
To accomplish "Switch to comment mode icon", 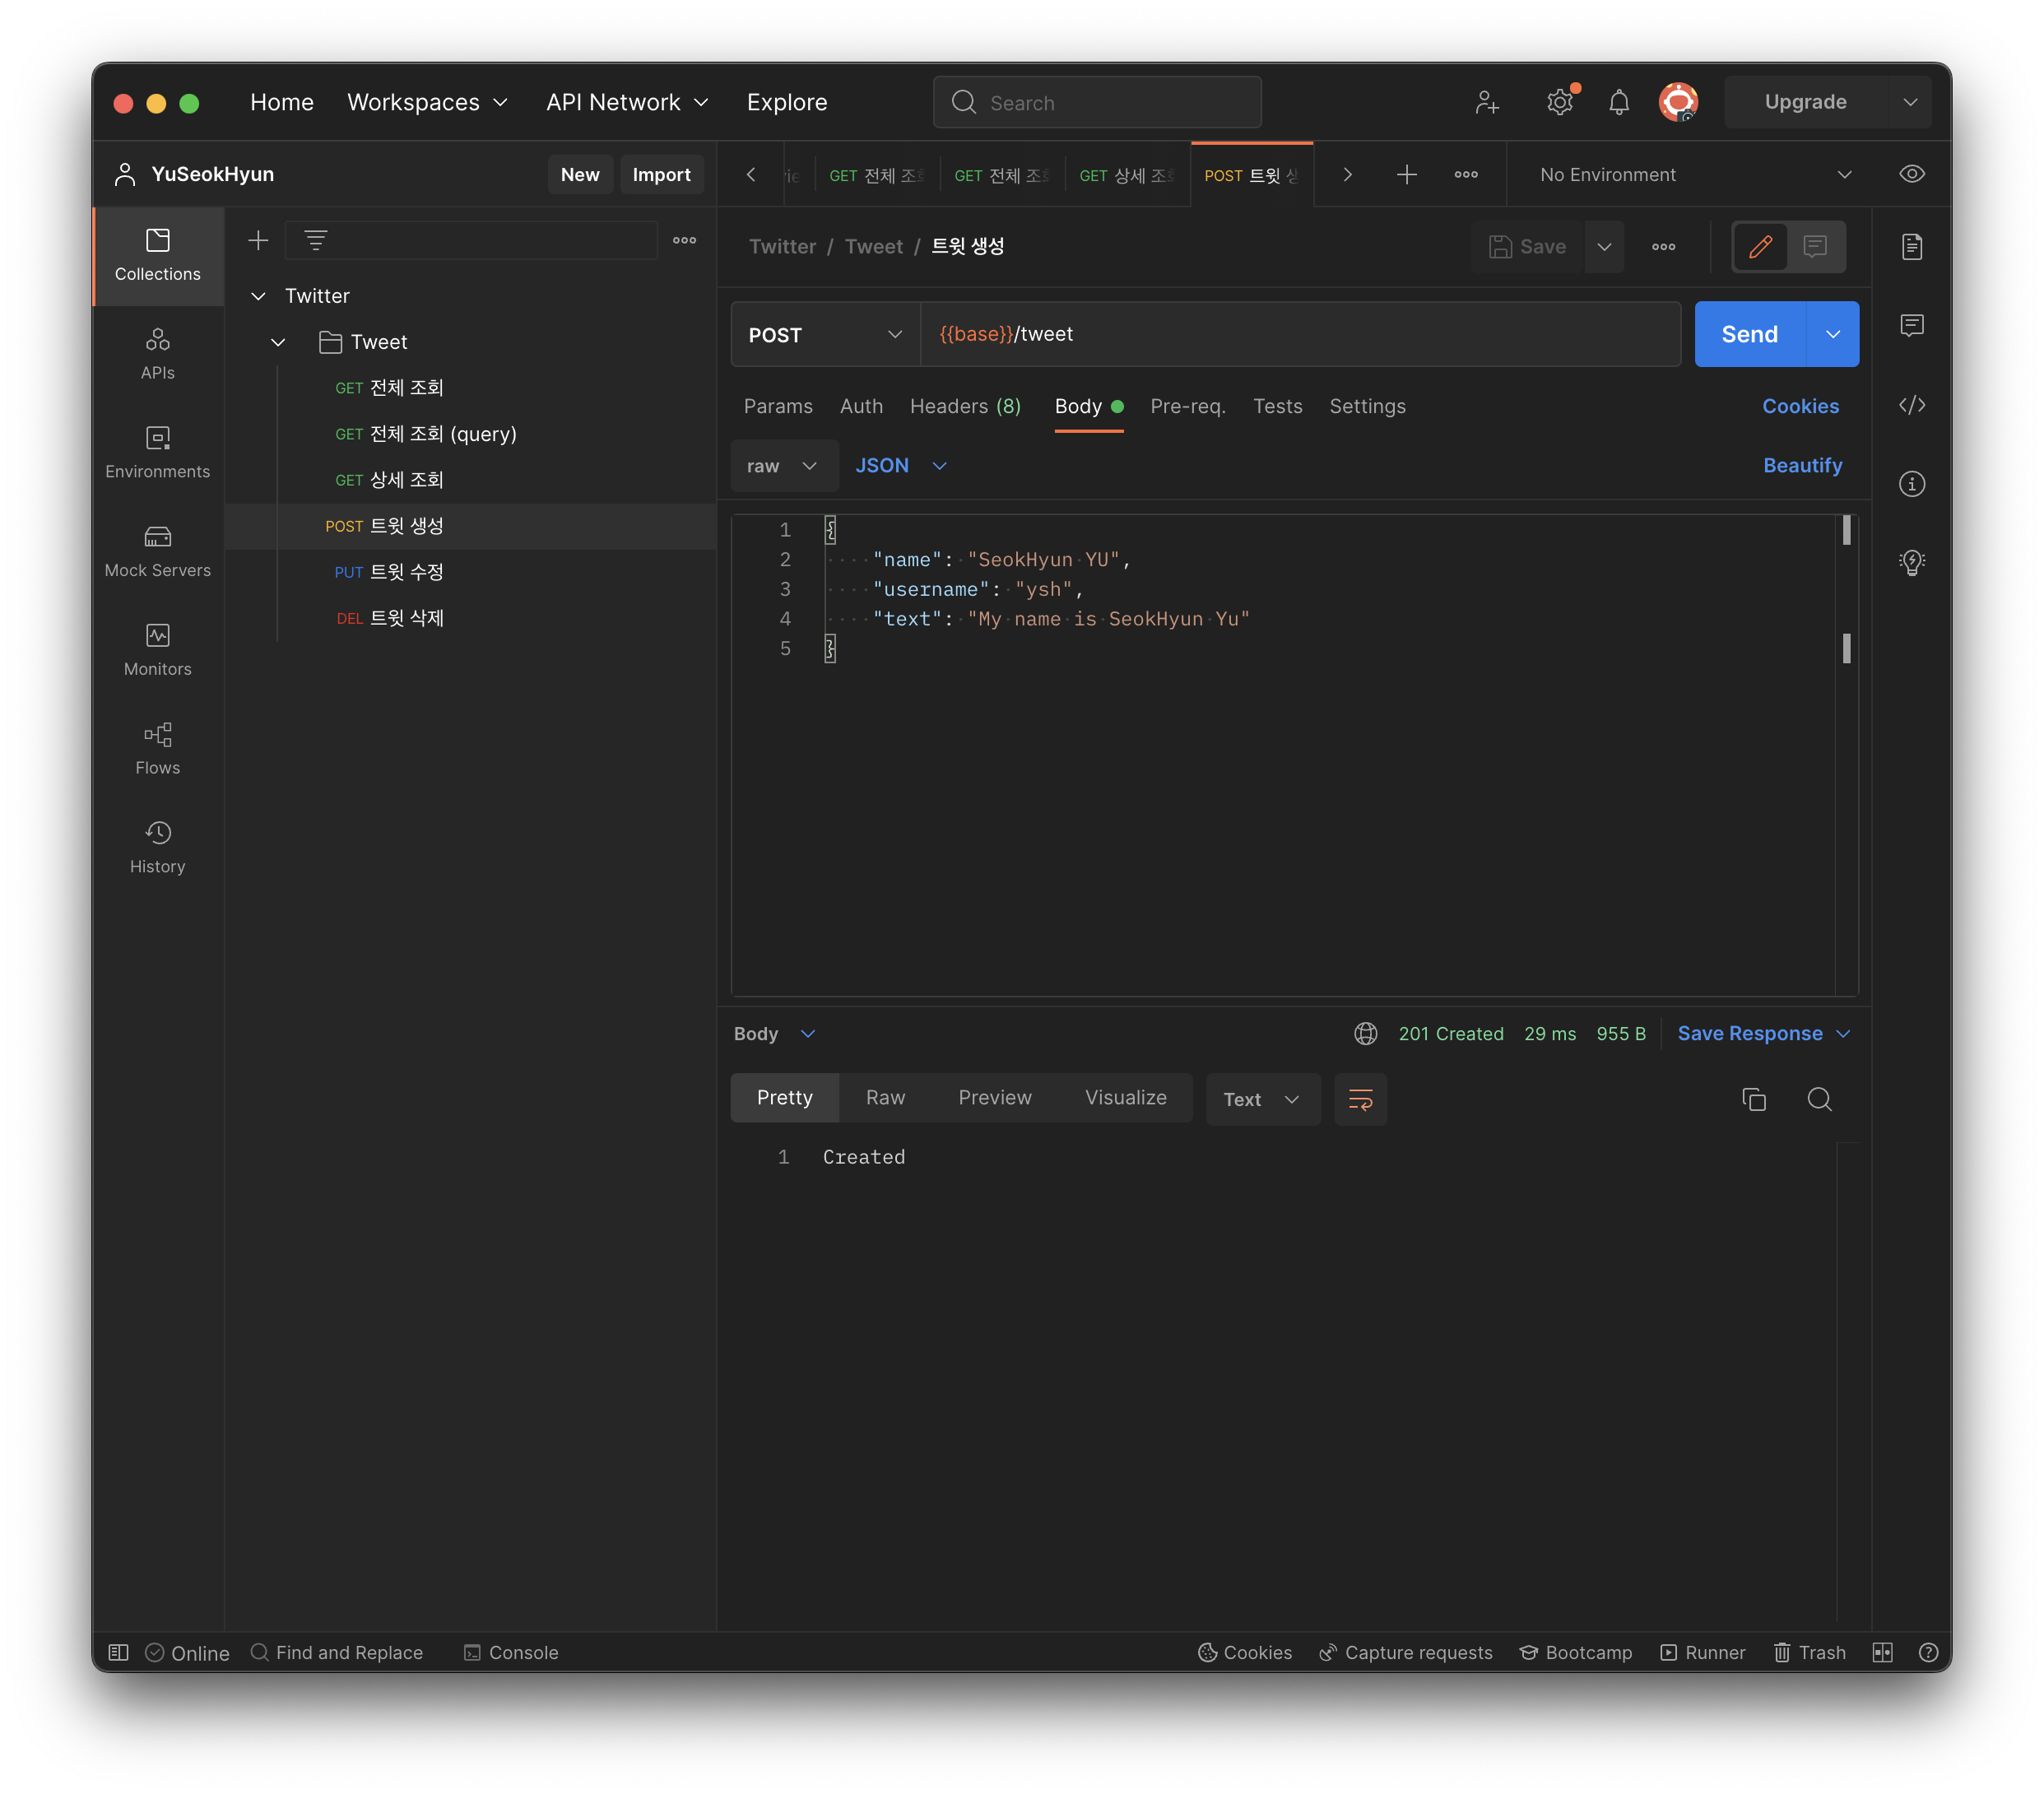I will [x=1814, y=246].
